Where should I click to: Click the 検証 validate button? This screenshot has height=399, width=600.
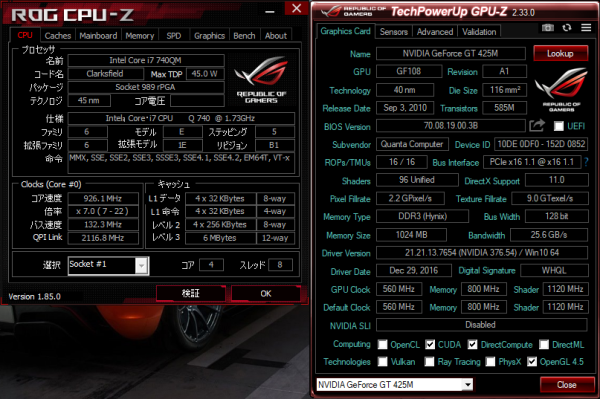(191, 293)
